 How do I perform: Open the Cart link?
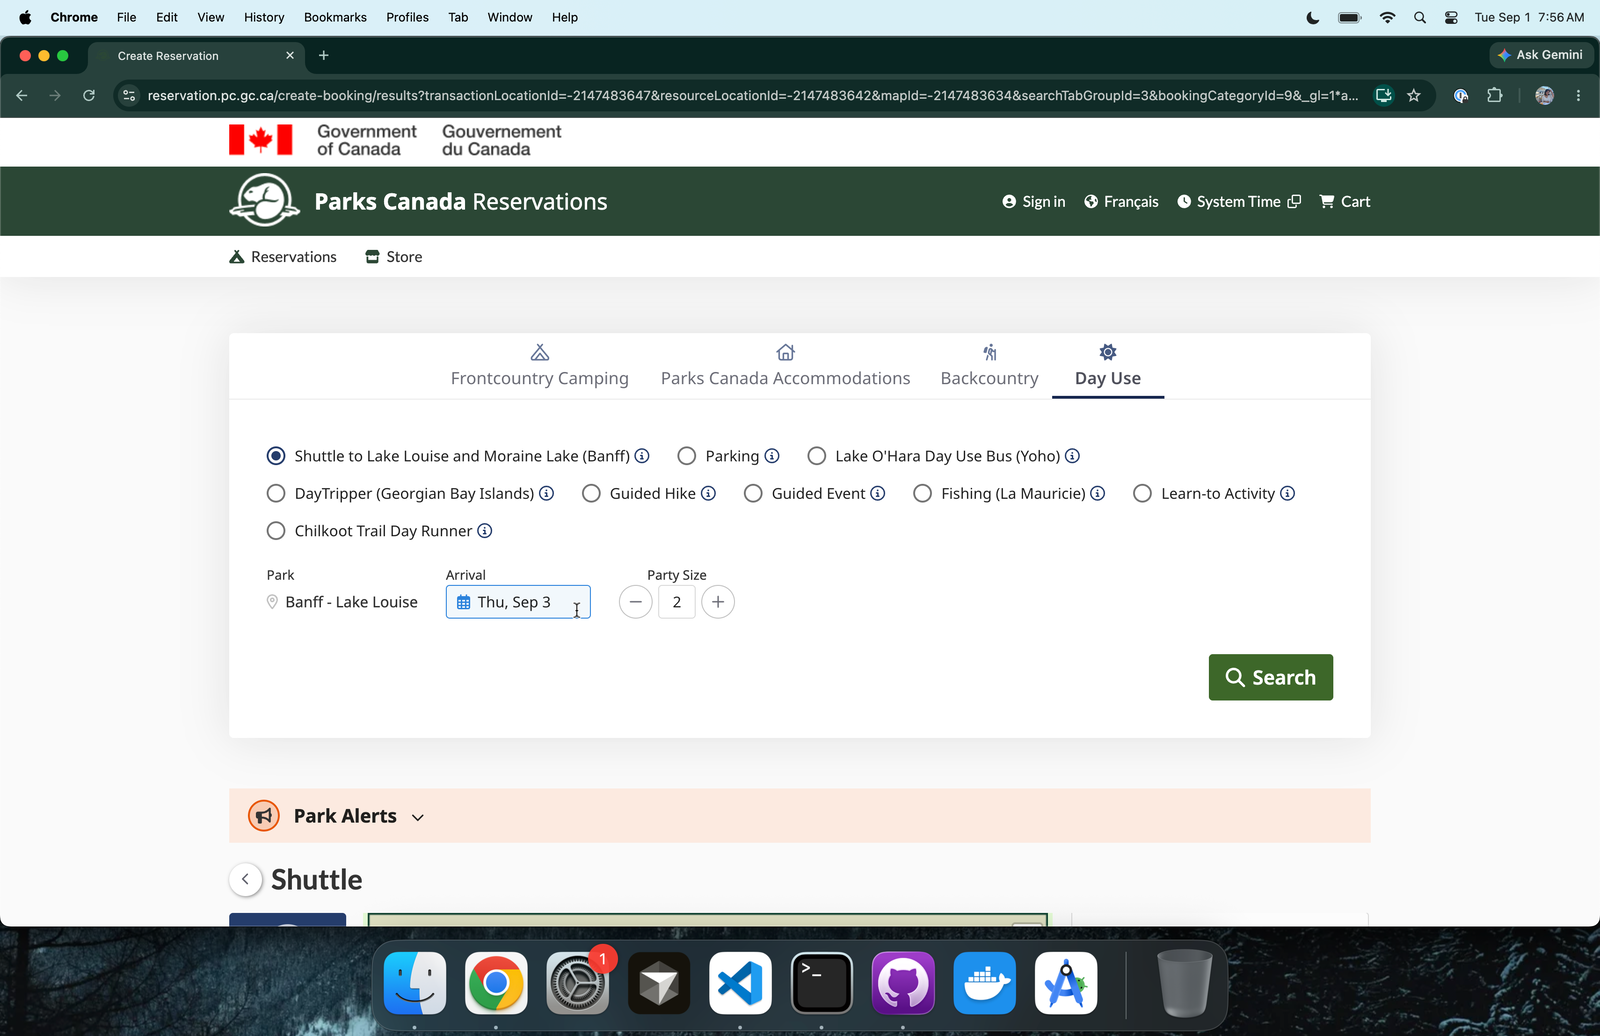1345,202
